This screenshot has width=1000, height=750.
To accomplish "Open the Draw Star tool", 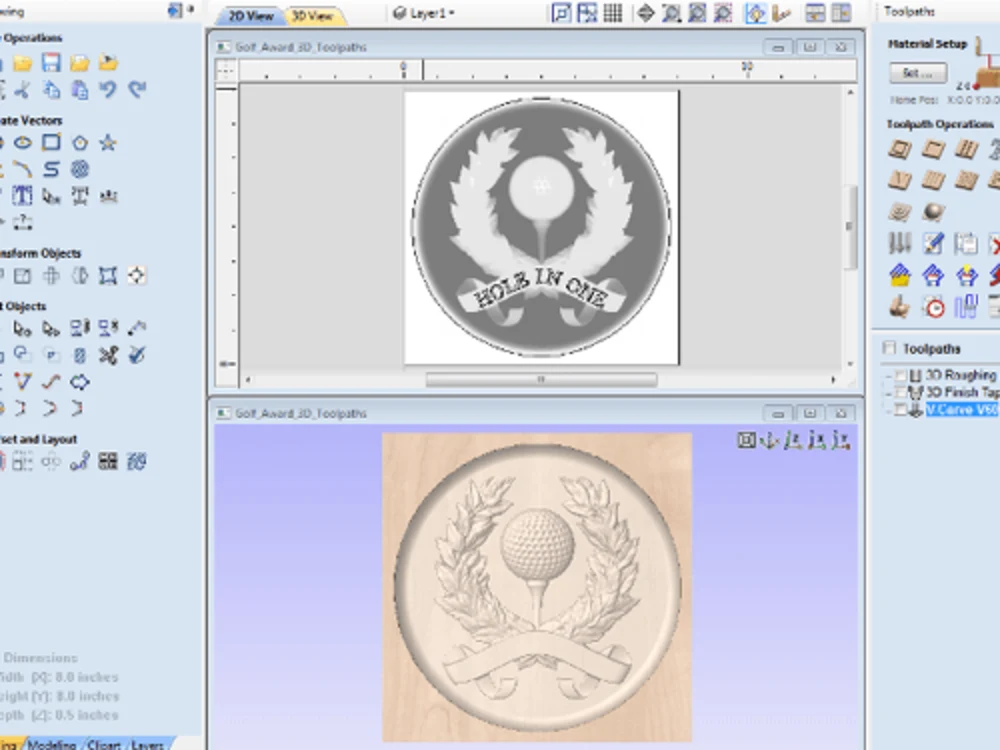I will coord(106,142).
